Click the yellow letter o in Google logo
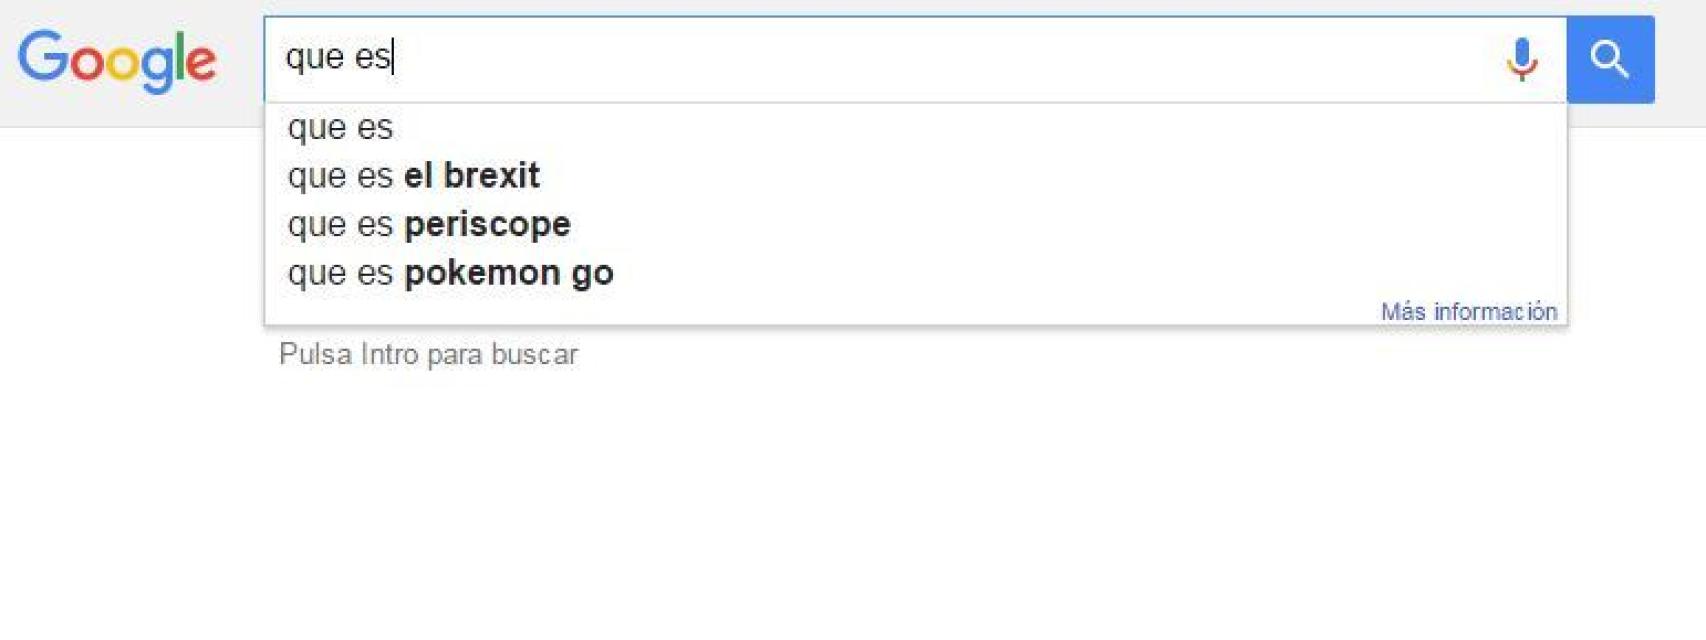This screenshot has height=640, width=1706. click(120, 63)
